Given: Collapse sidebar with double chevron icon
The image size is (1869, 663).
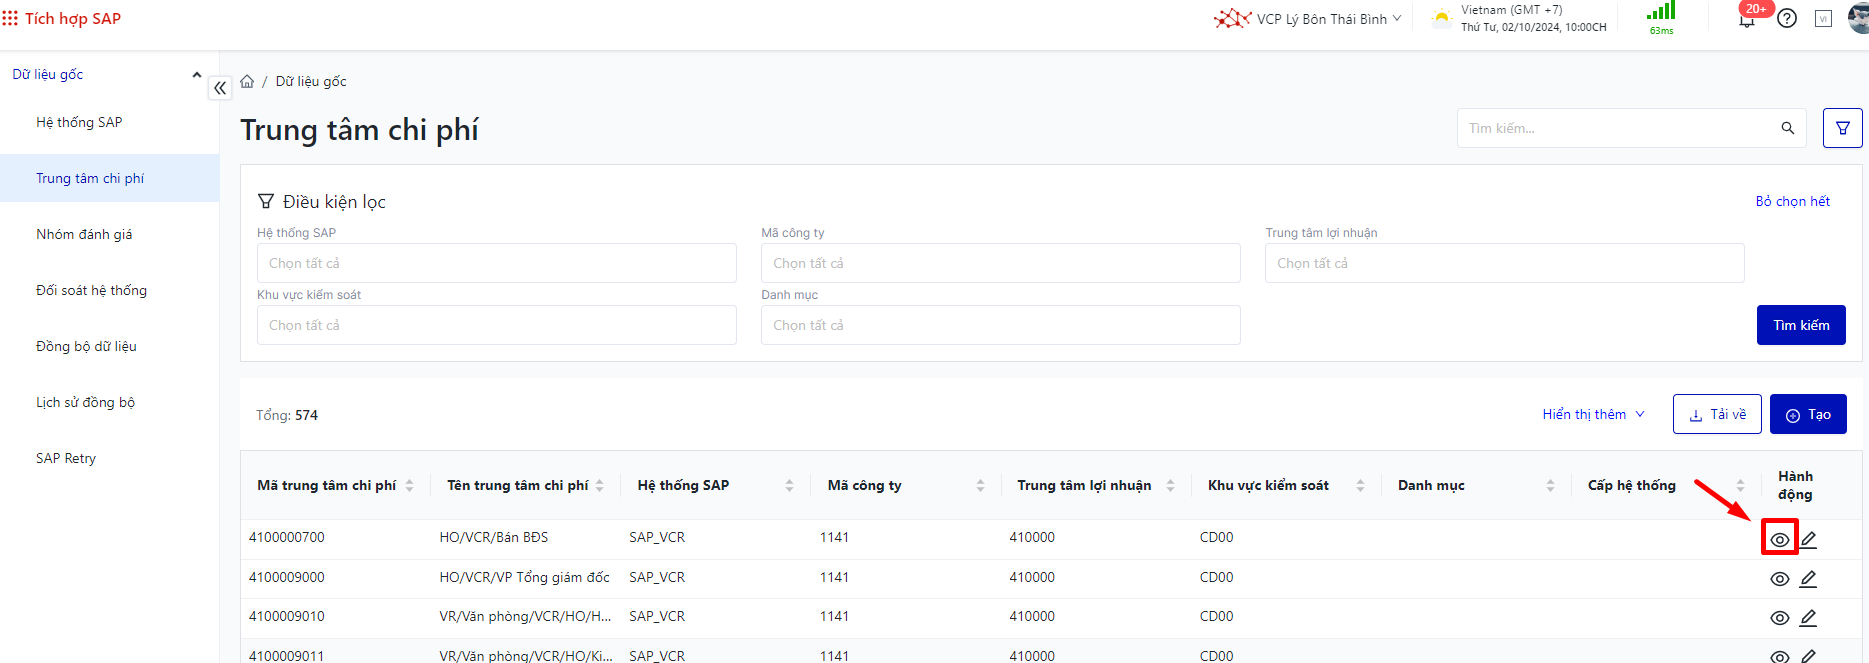Looking at the screenshot, I should coord(220,88).
